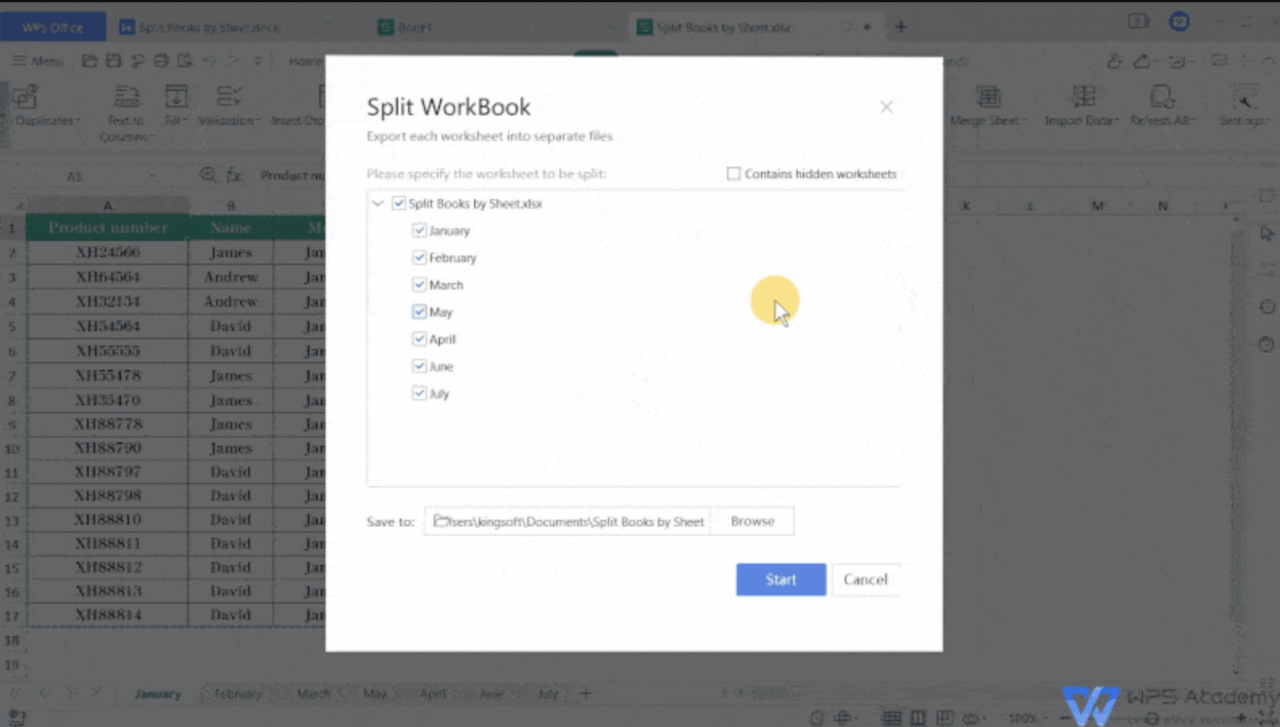Open the Home ribbon tab
1280x727 pixels.
(306, 61)
